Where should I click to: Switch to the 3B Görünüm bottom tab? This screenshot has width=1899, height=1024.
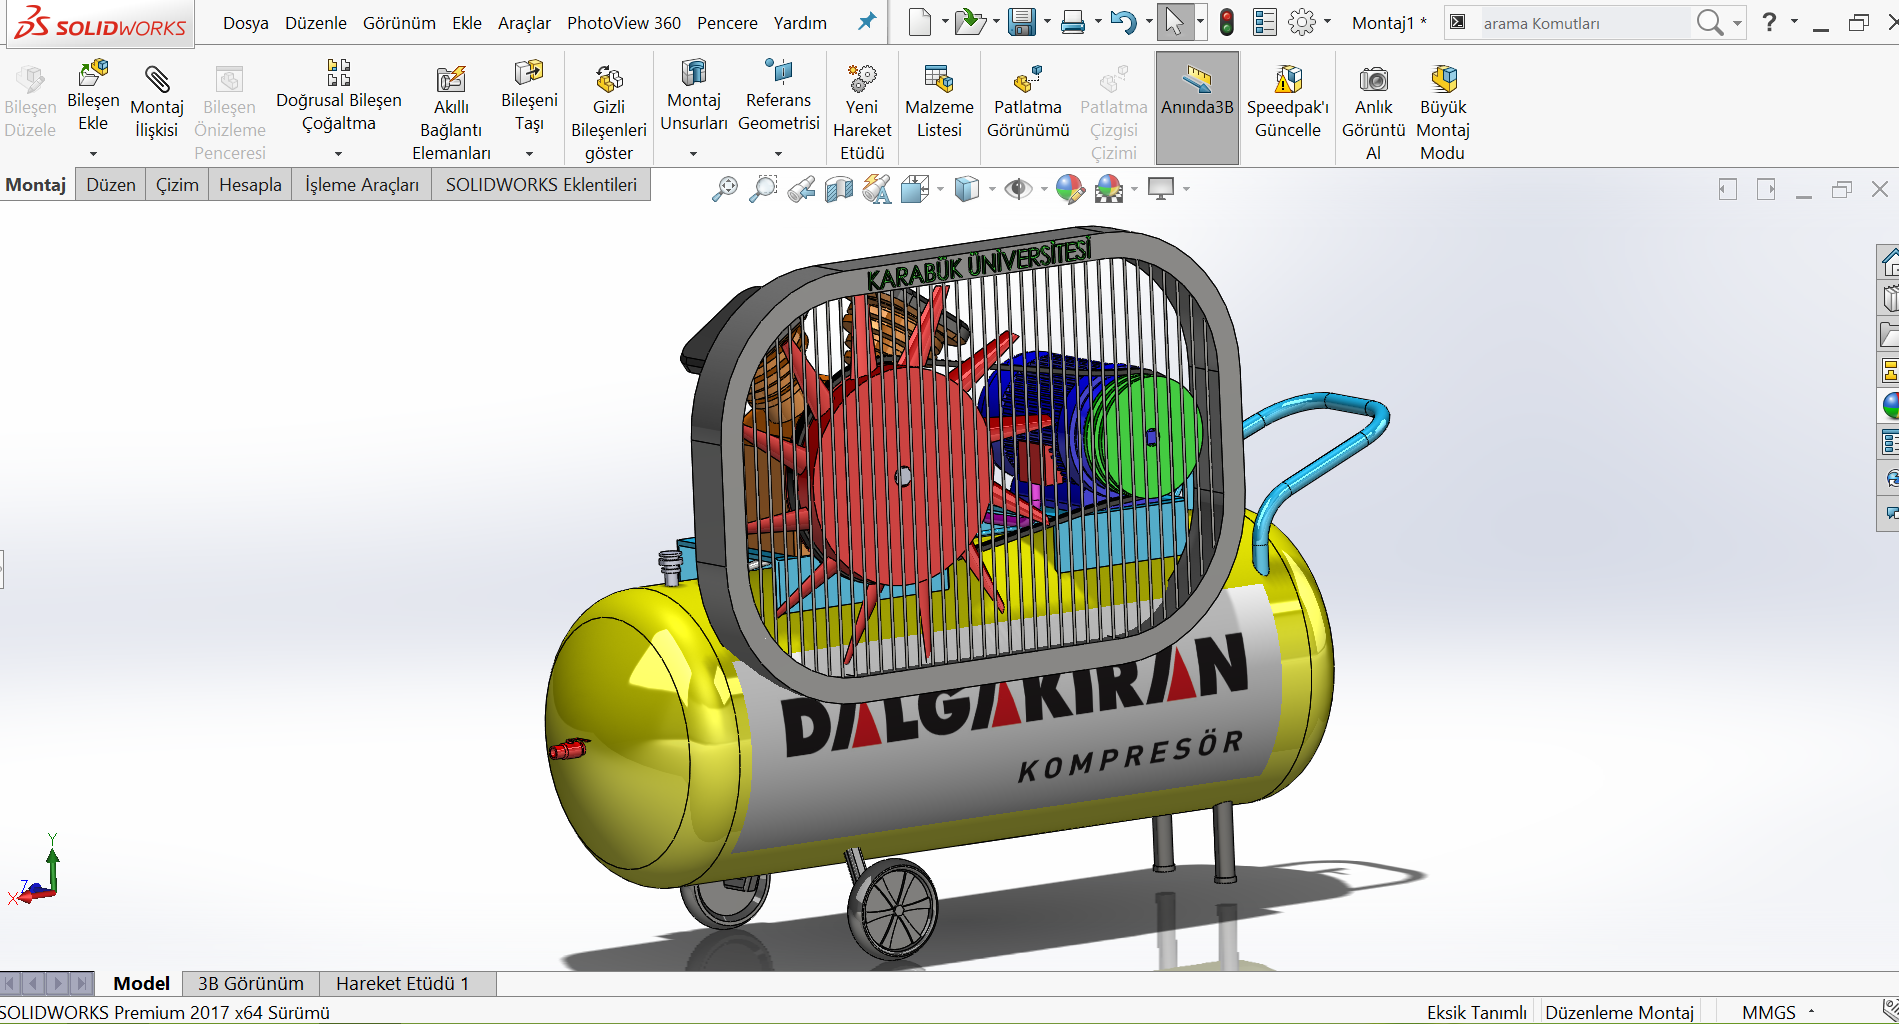click(251, 984)
